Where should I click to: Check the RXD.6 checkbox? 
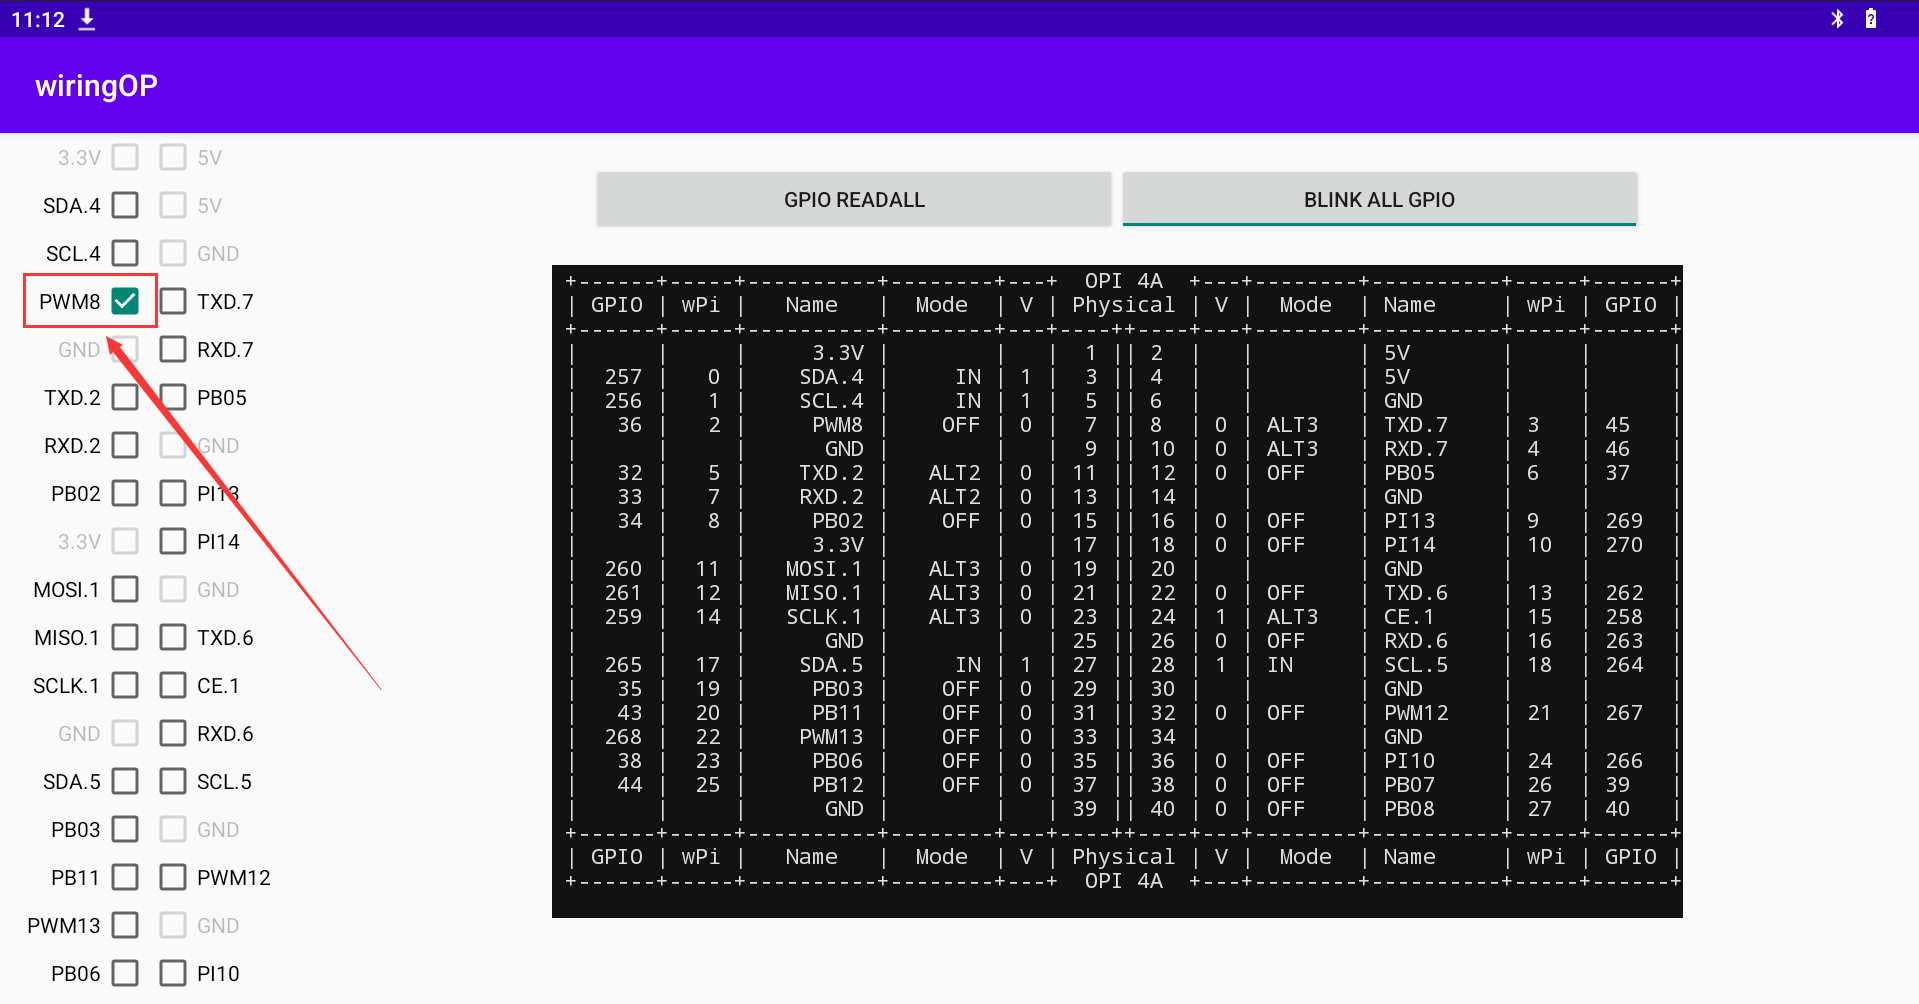tap(173, 733)
